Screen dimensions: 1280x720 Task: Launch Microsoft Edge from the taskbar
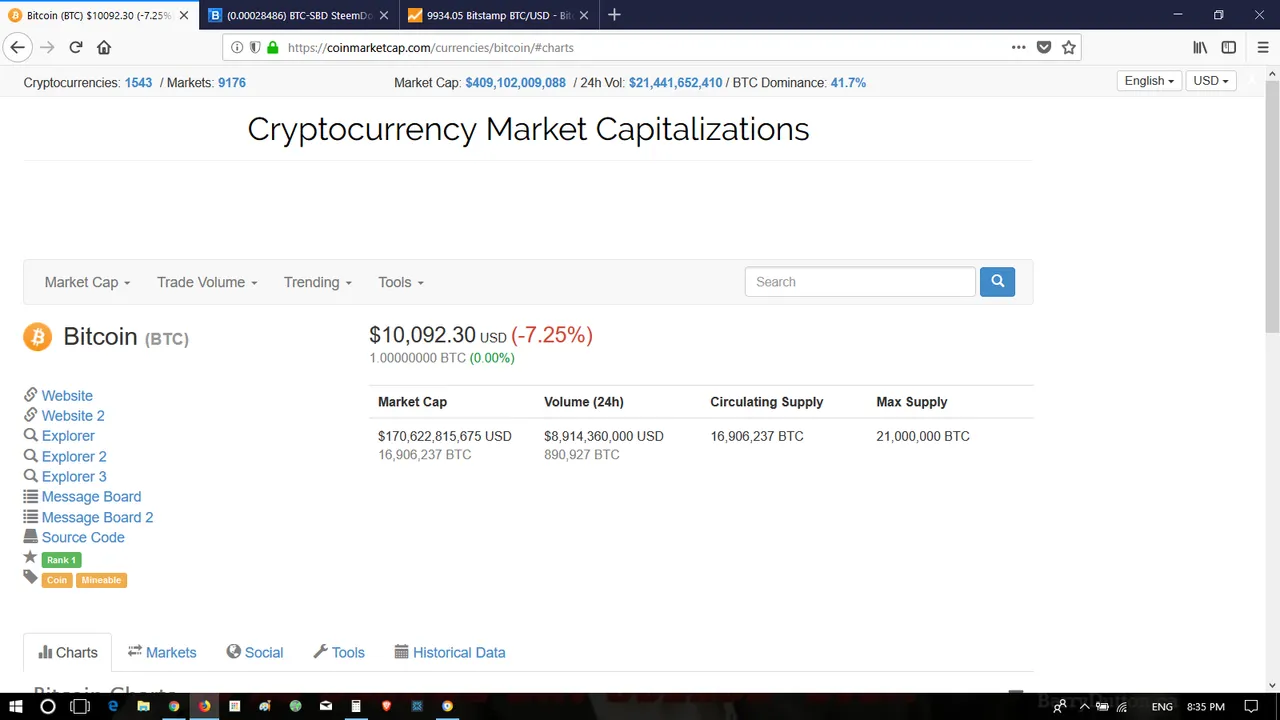[113, 706]
